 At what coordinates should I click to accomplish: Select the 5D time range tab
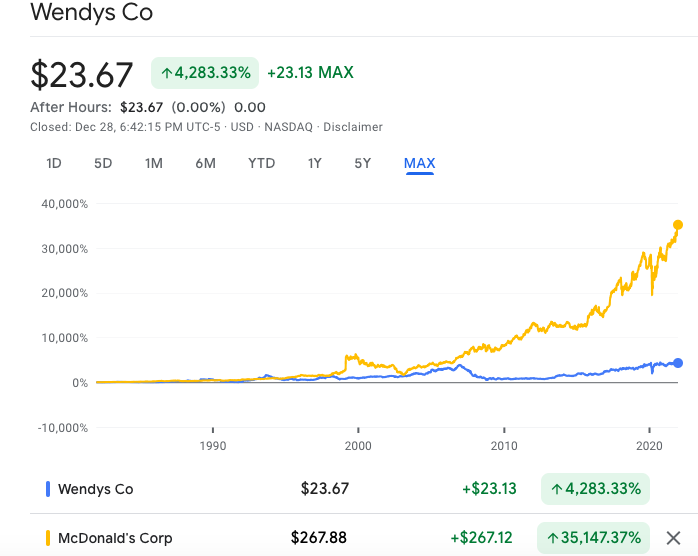103,163
